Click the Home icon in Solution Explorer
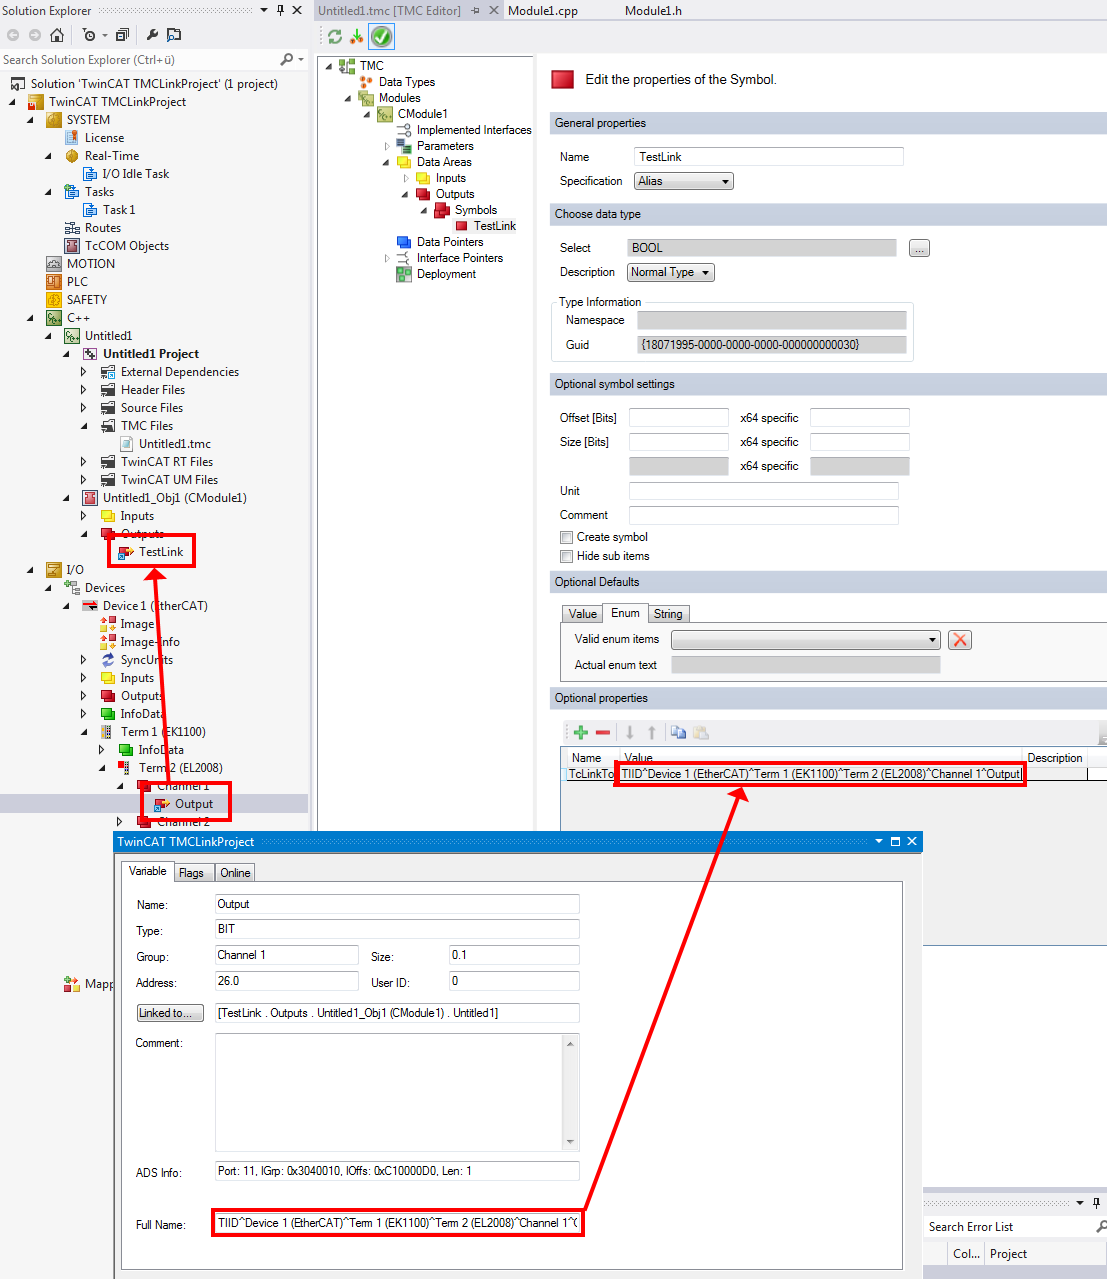Screen dimensions: 1107x1279 pyautogui.click(x=57, y=35)
